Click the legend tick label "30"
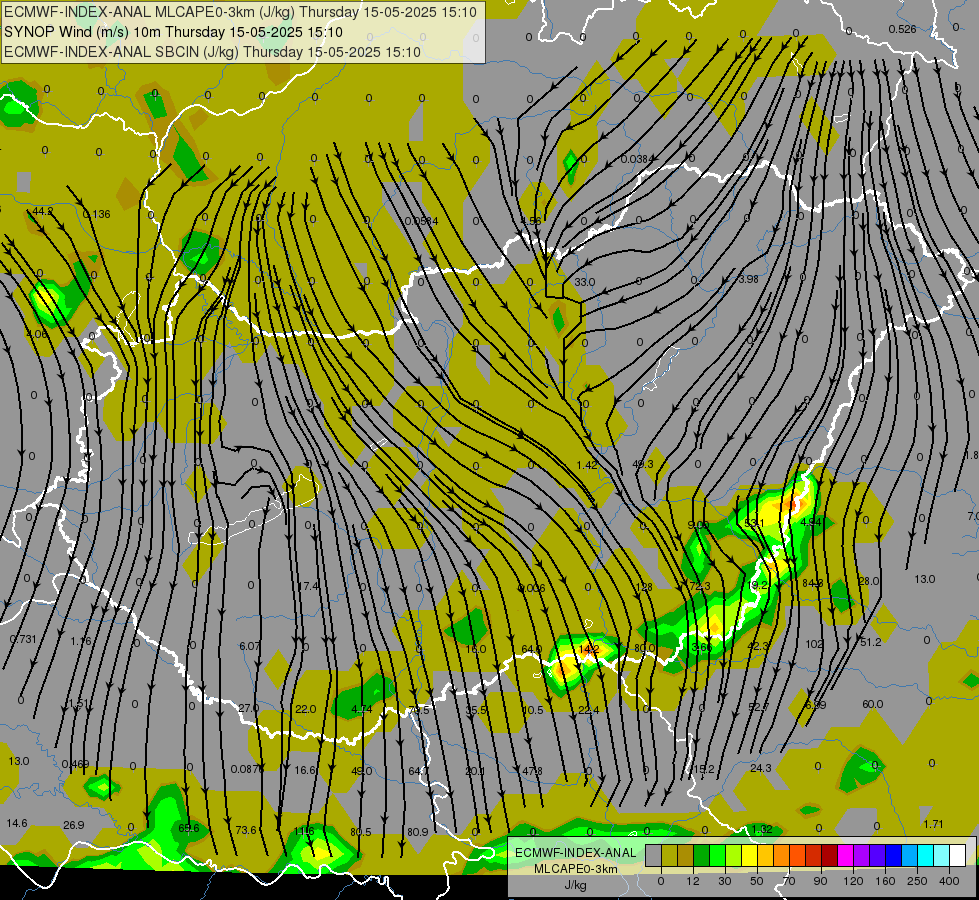 point(724,881)
